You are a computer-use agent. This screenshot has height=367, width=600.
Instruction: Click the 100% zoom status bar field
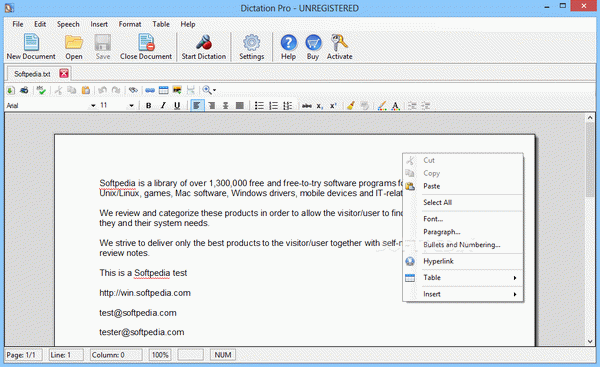160,355
